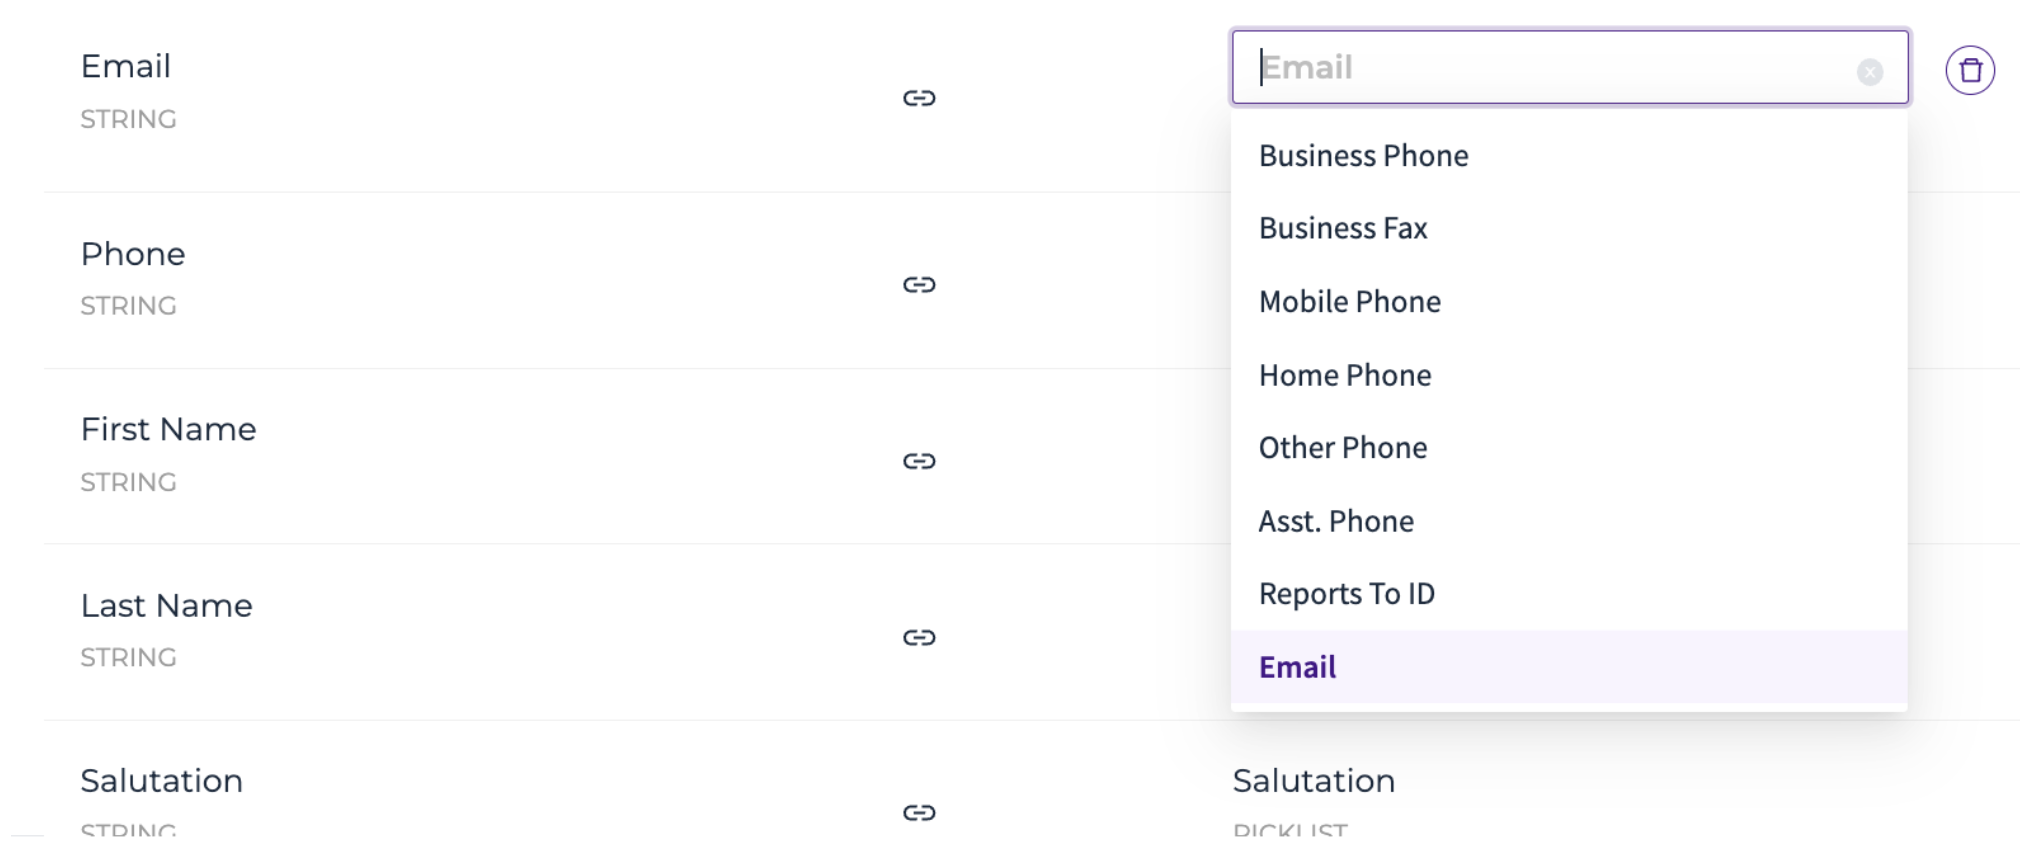
Task: Pick Reports To ID from the list
Action: (1569, 594)
